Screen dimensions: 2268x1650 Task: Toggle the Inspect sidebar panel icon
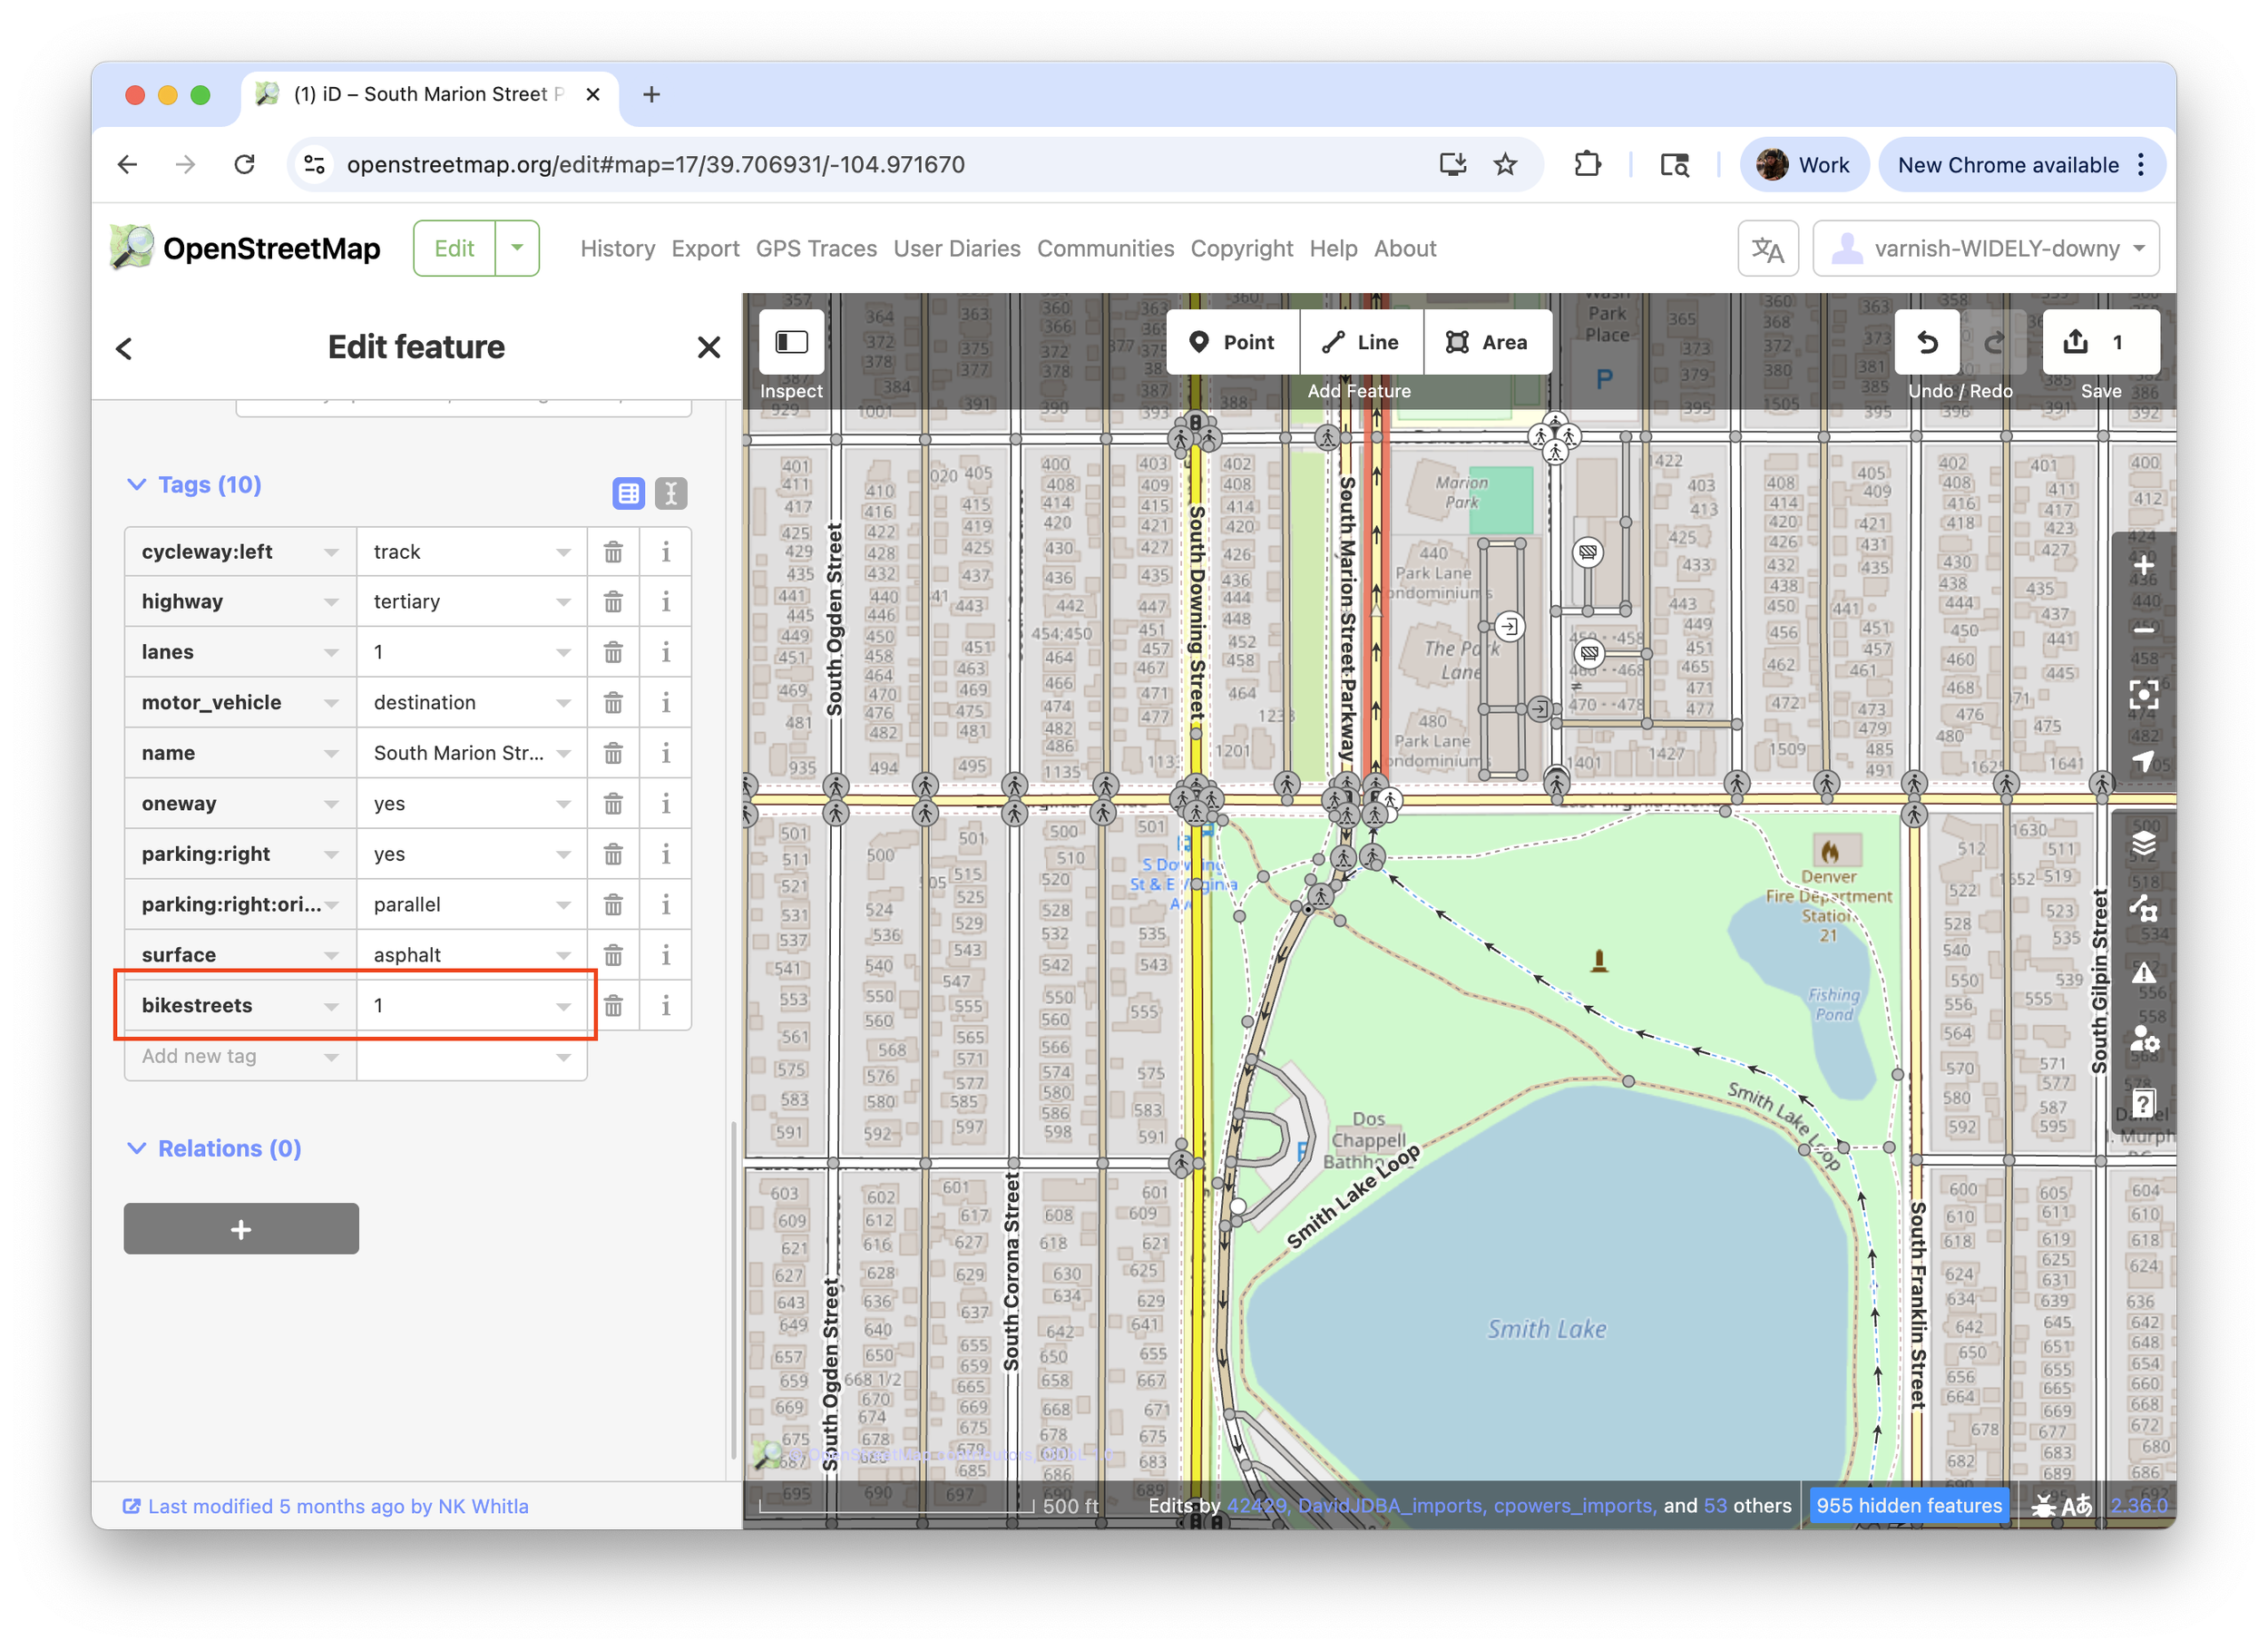click(x=791, y=343)
